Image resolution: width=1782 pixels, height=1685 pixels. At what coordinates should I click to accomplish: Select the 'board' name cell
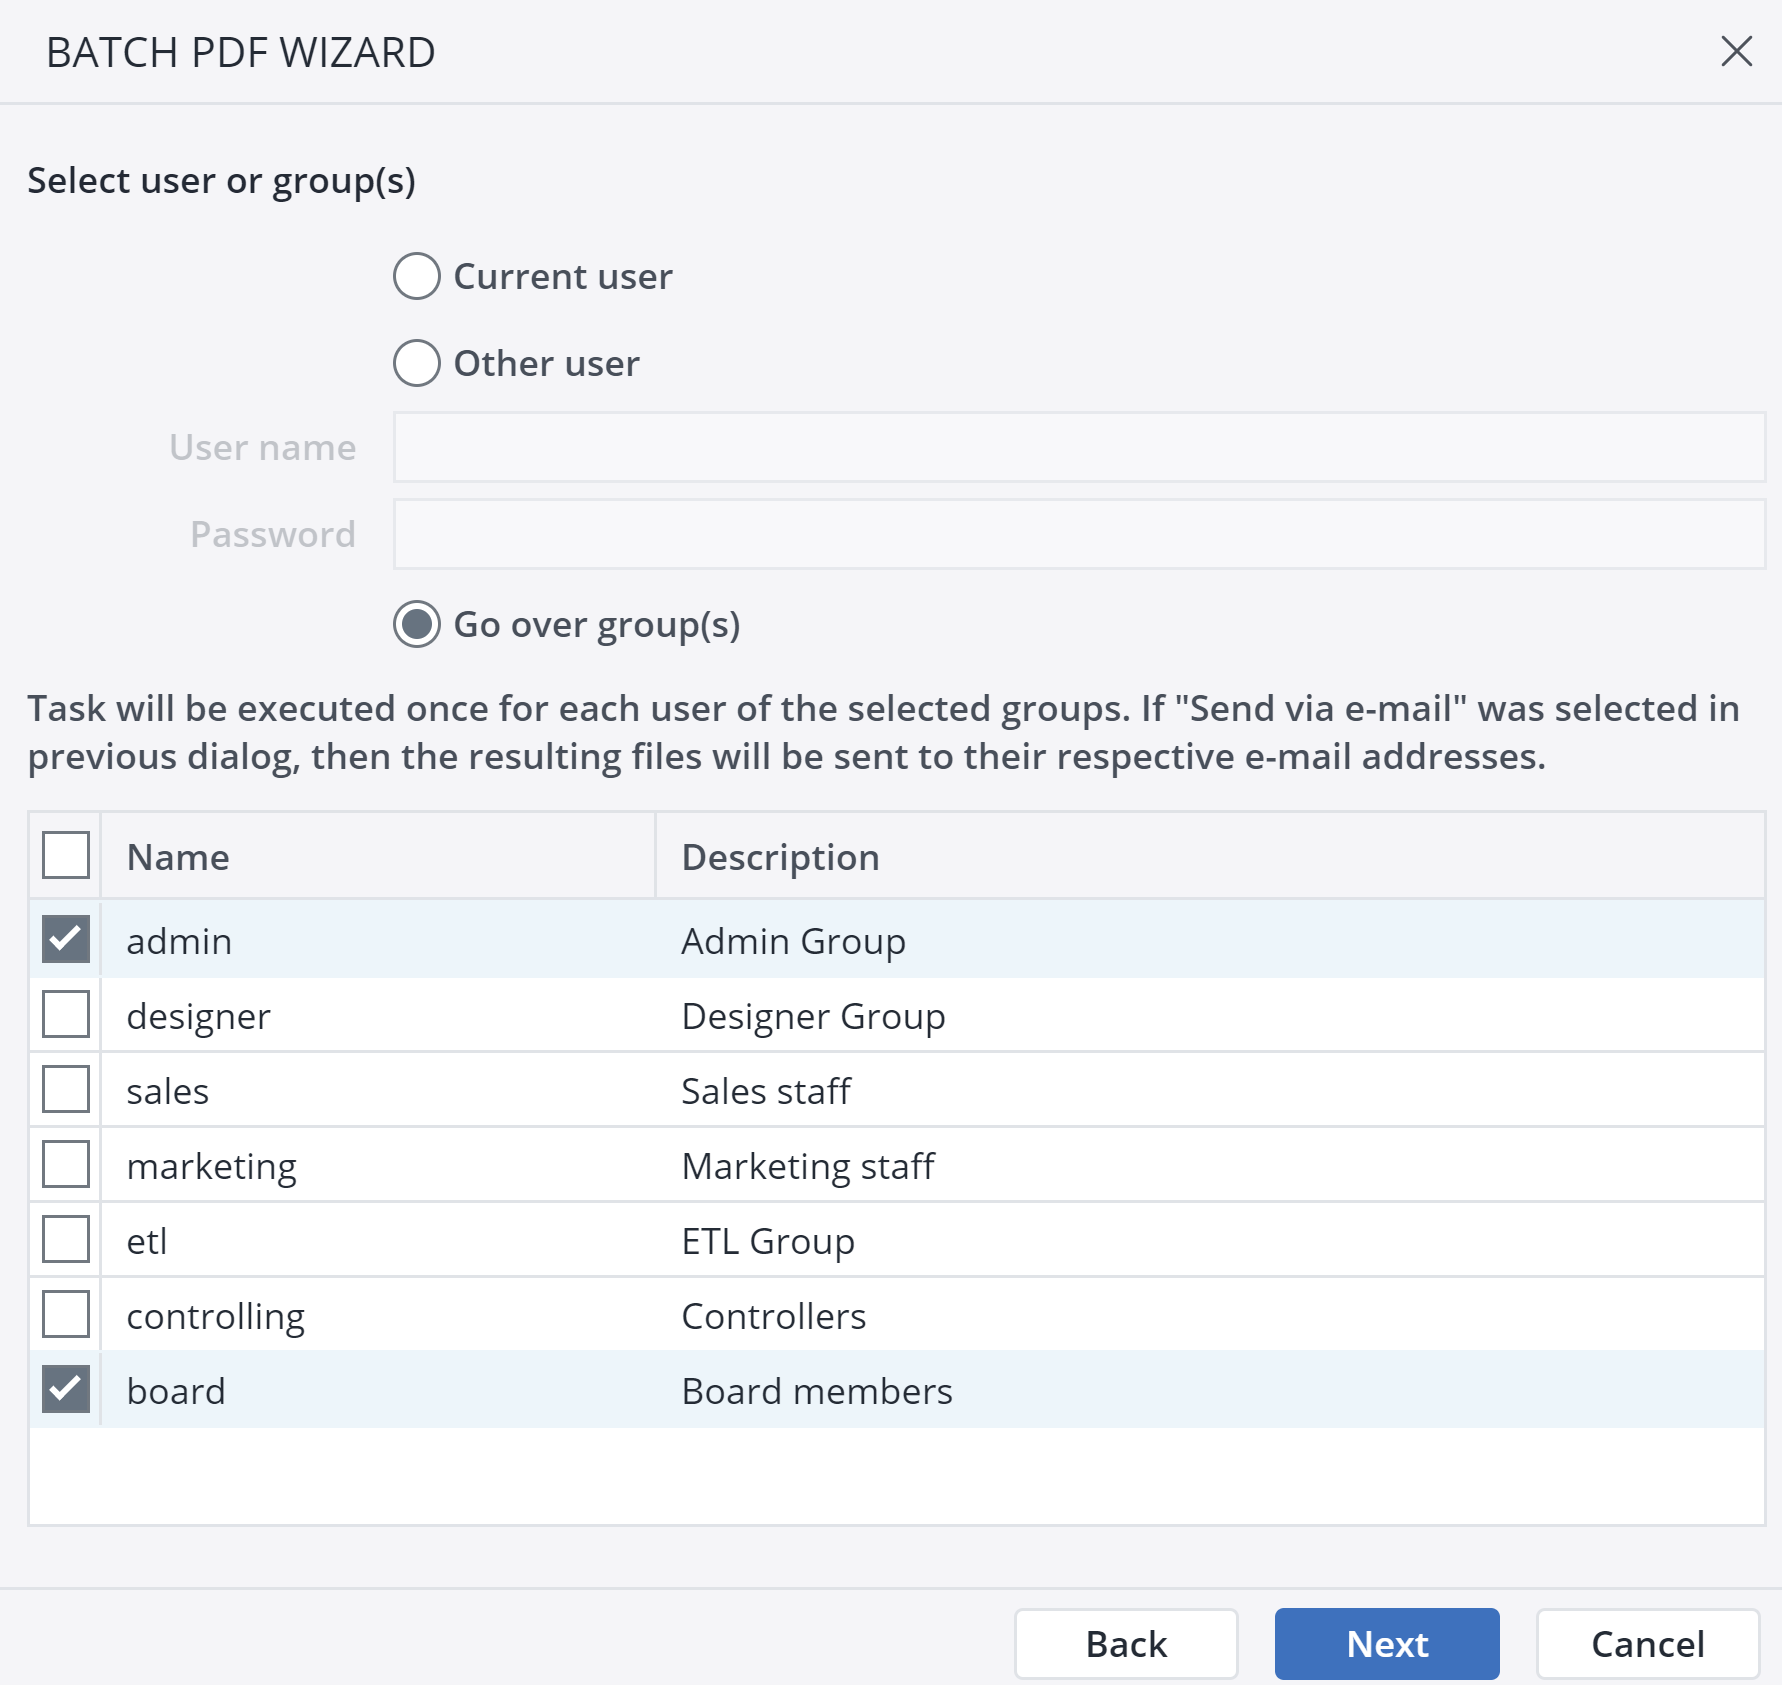point(378,1390)
